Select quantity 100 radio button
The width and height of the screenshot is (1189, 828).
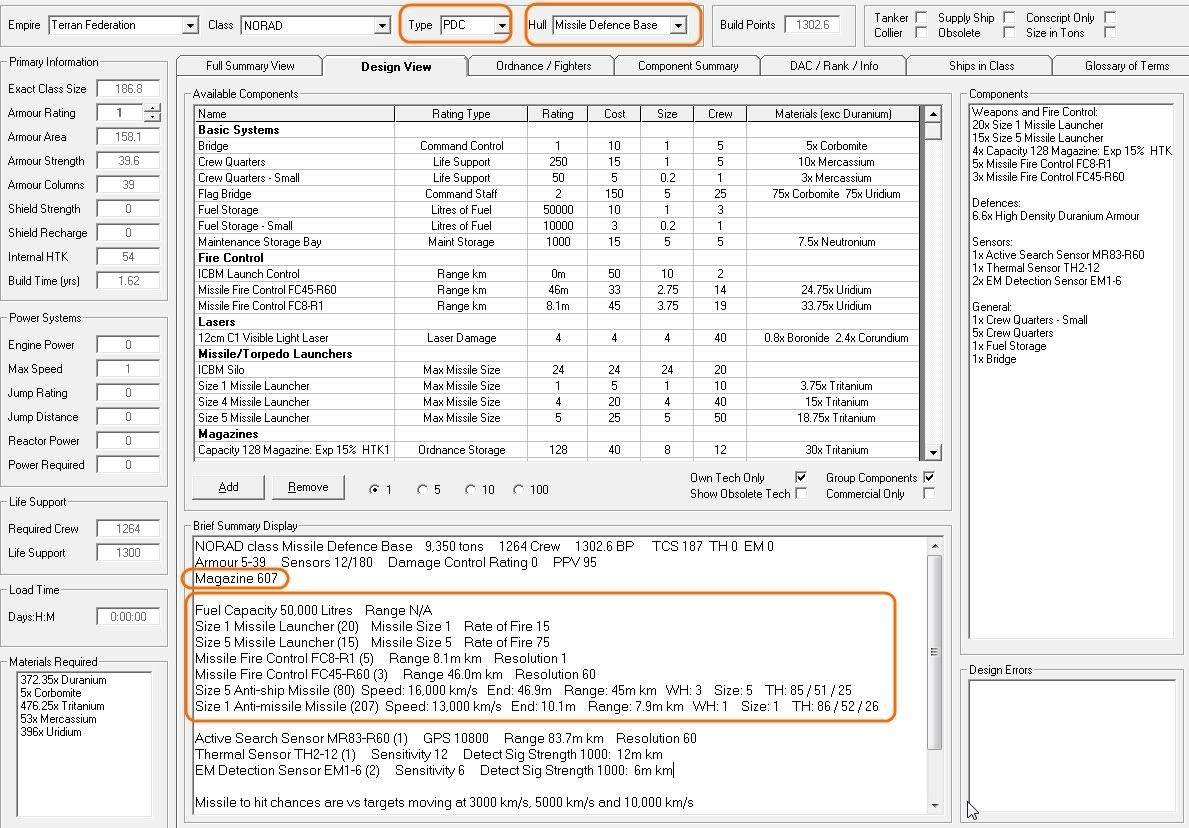point(518,490)
